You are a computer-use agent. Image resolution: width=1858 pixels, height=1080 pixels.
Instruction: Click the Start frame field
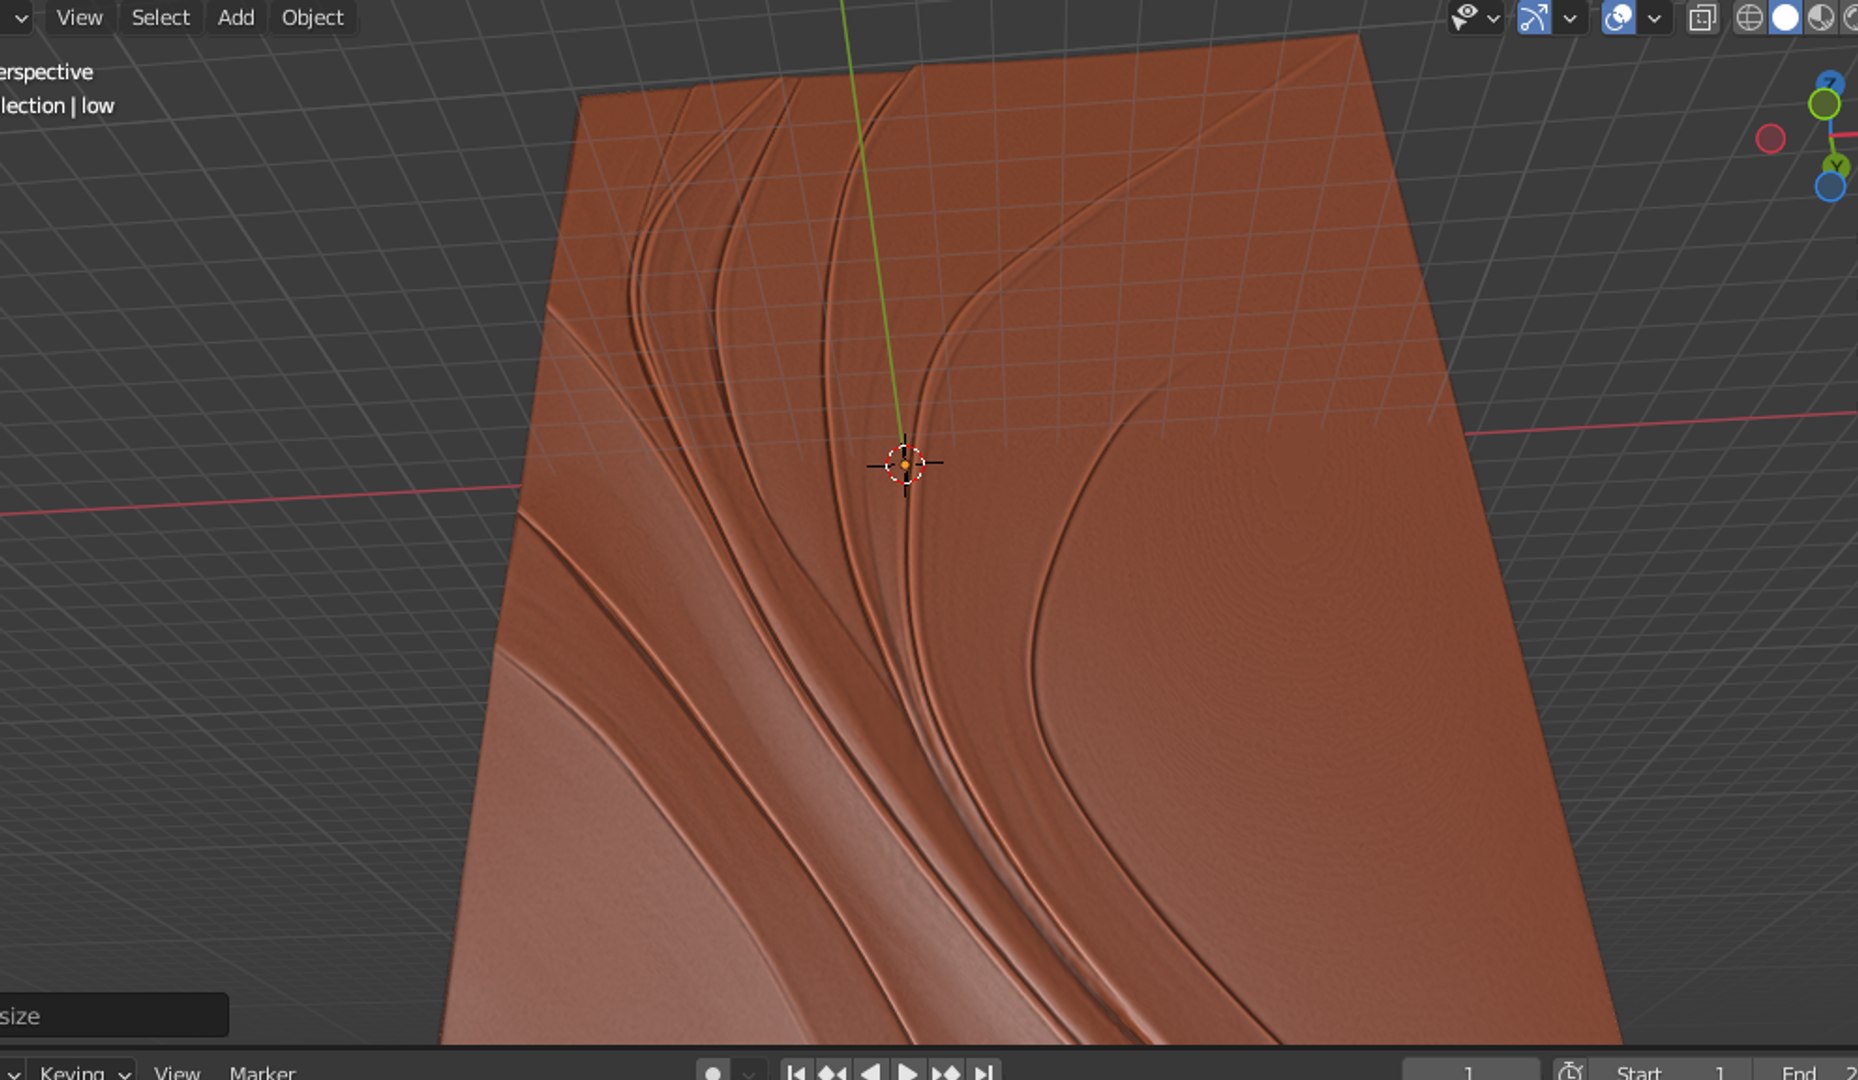coord(1670,1071)
